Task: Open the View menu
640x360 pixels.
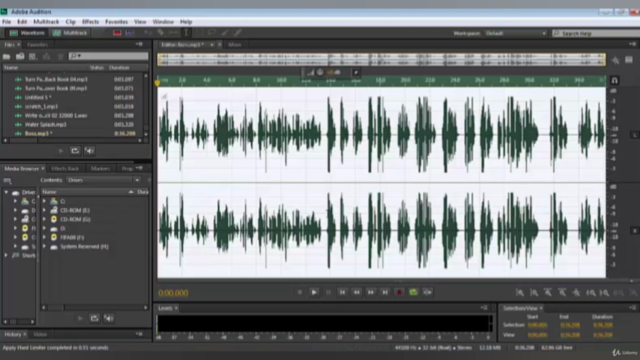Action: tap(140, 22)
